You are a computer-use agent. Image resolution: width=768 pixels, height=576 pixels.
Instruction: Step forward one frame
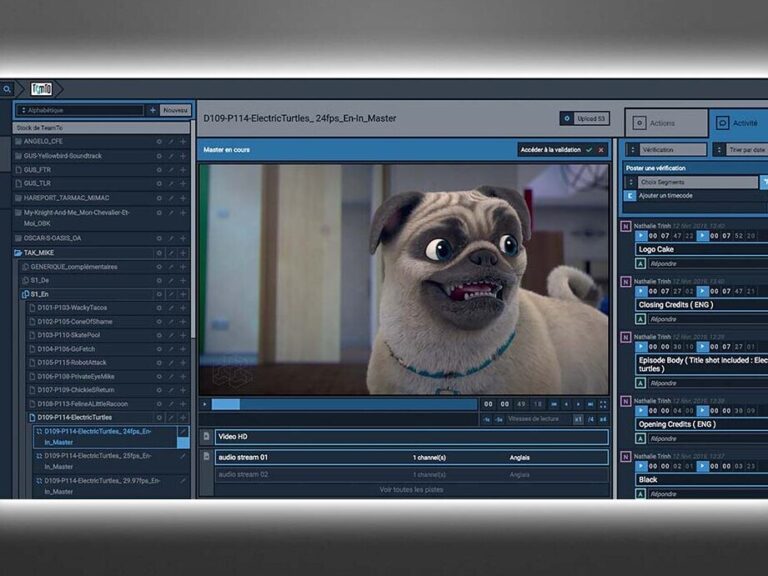(578, 405)
